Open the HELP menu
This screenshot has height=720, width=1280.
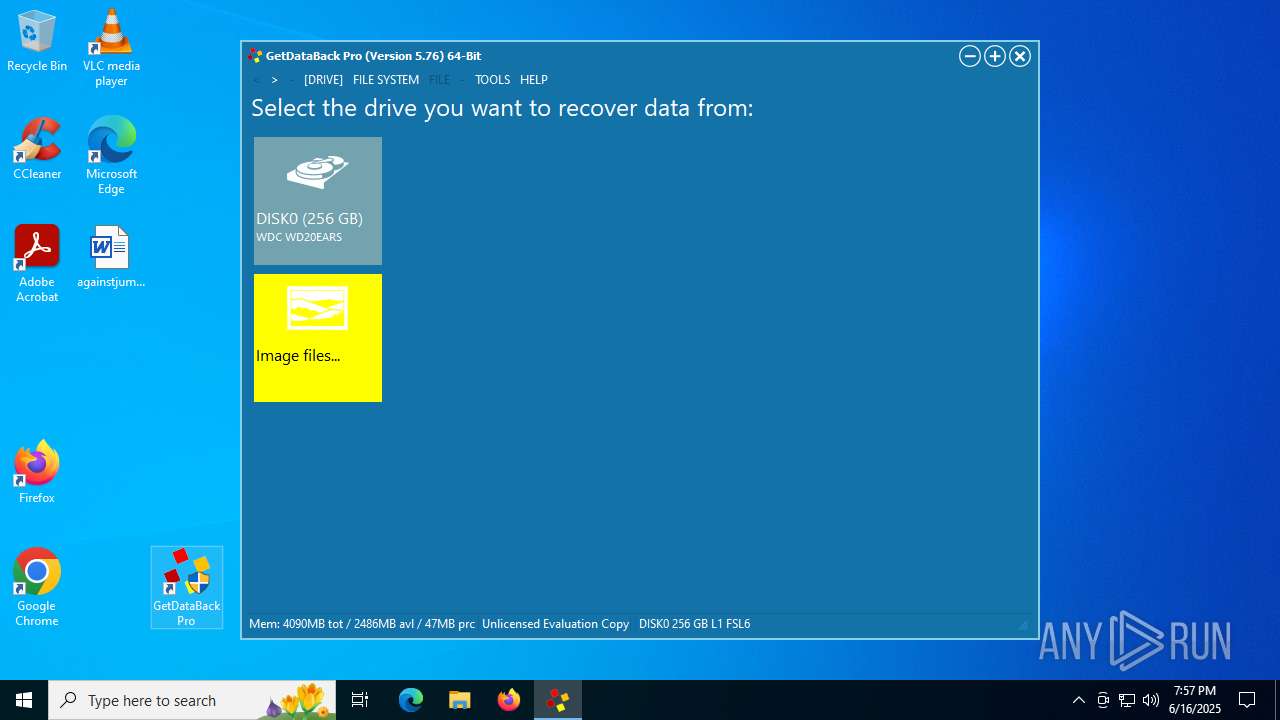tap(534, 80)
